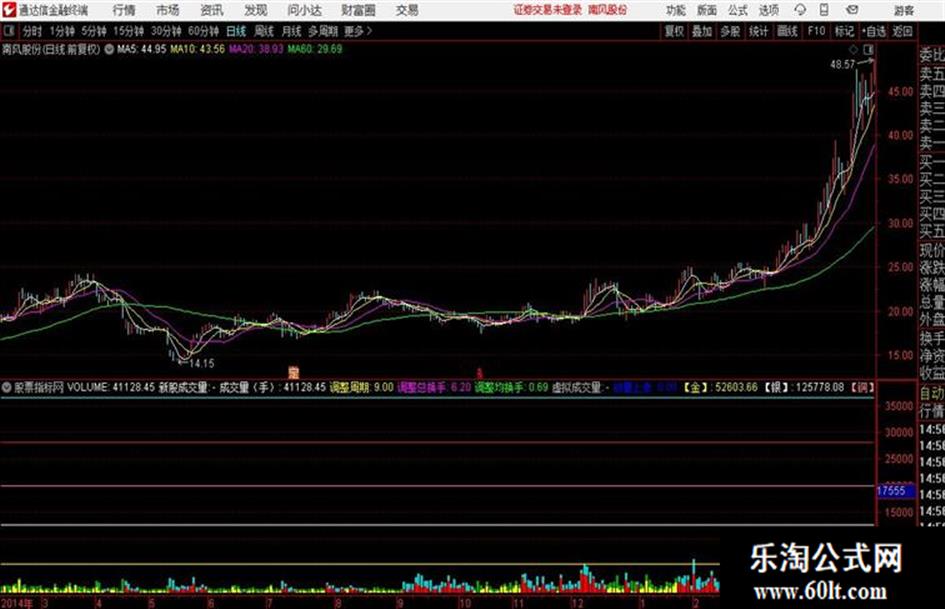Open the 行情 menu
The height and width of the screenshot is (609, 945).
click(x=124, y=10)
